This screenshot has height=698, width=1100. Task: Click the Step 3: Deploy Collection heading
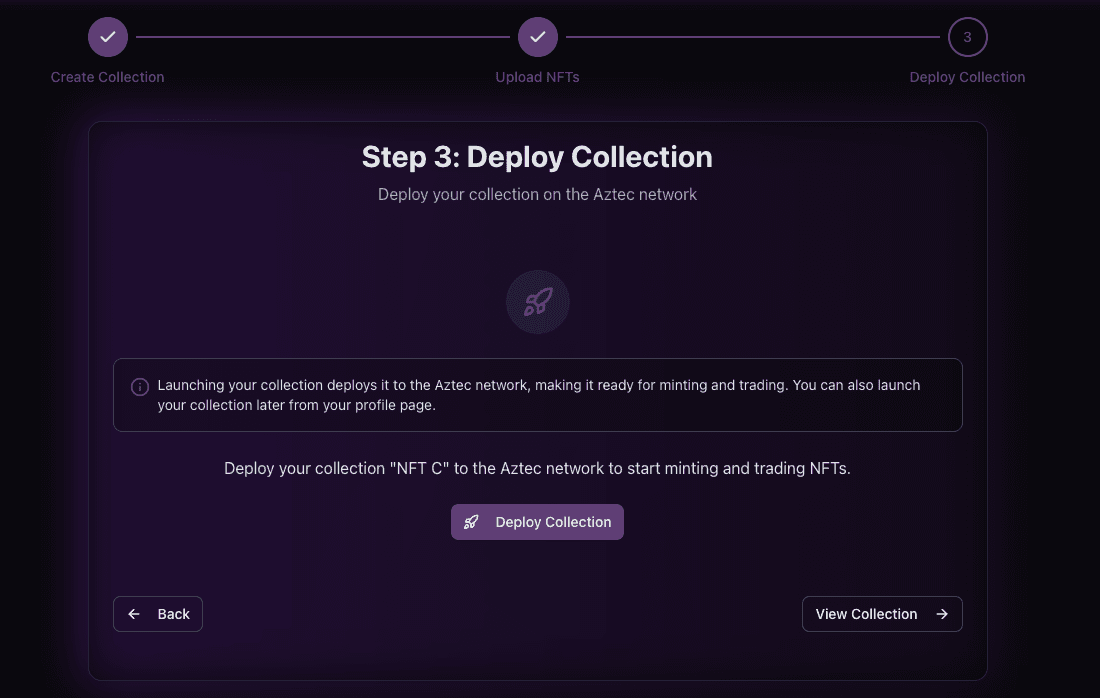(x=537, y=157)
